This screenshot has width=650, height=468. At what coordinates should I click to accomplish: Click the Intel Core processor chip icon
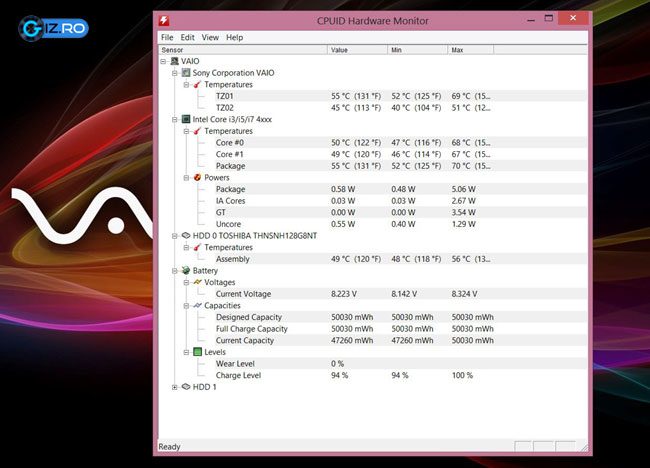point(186,119)
